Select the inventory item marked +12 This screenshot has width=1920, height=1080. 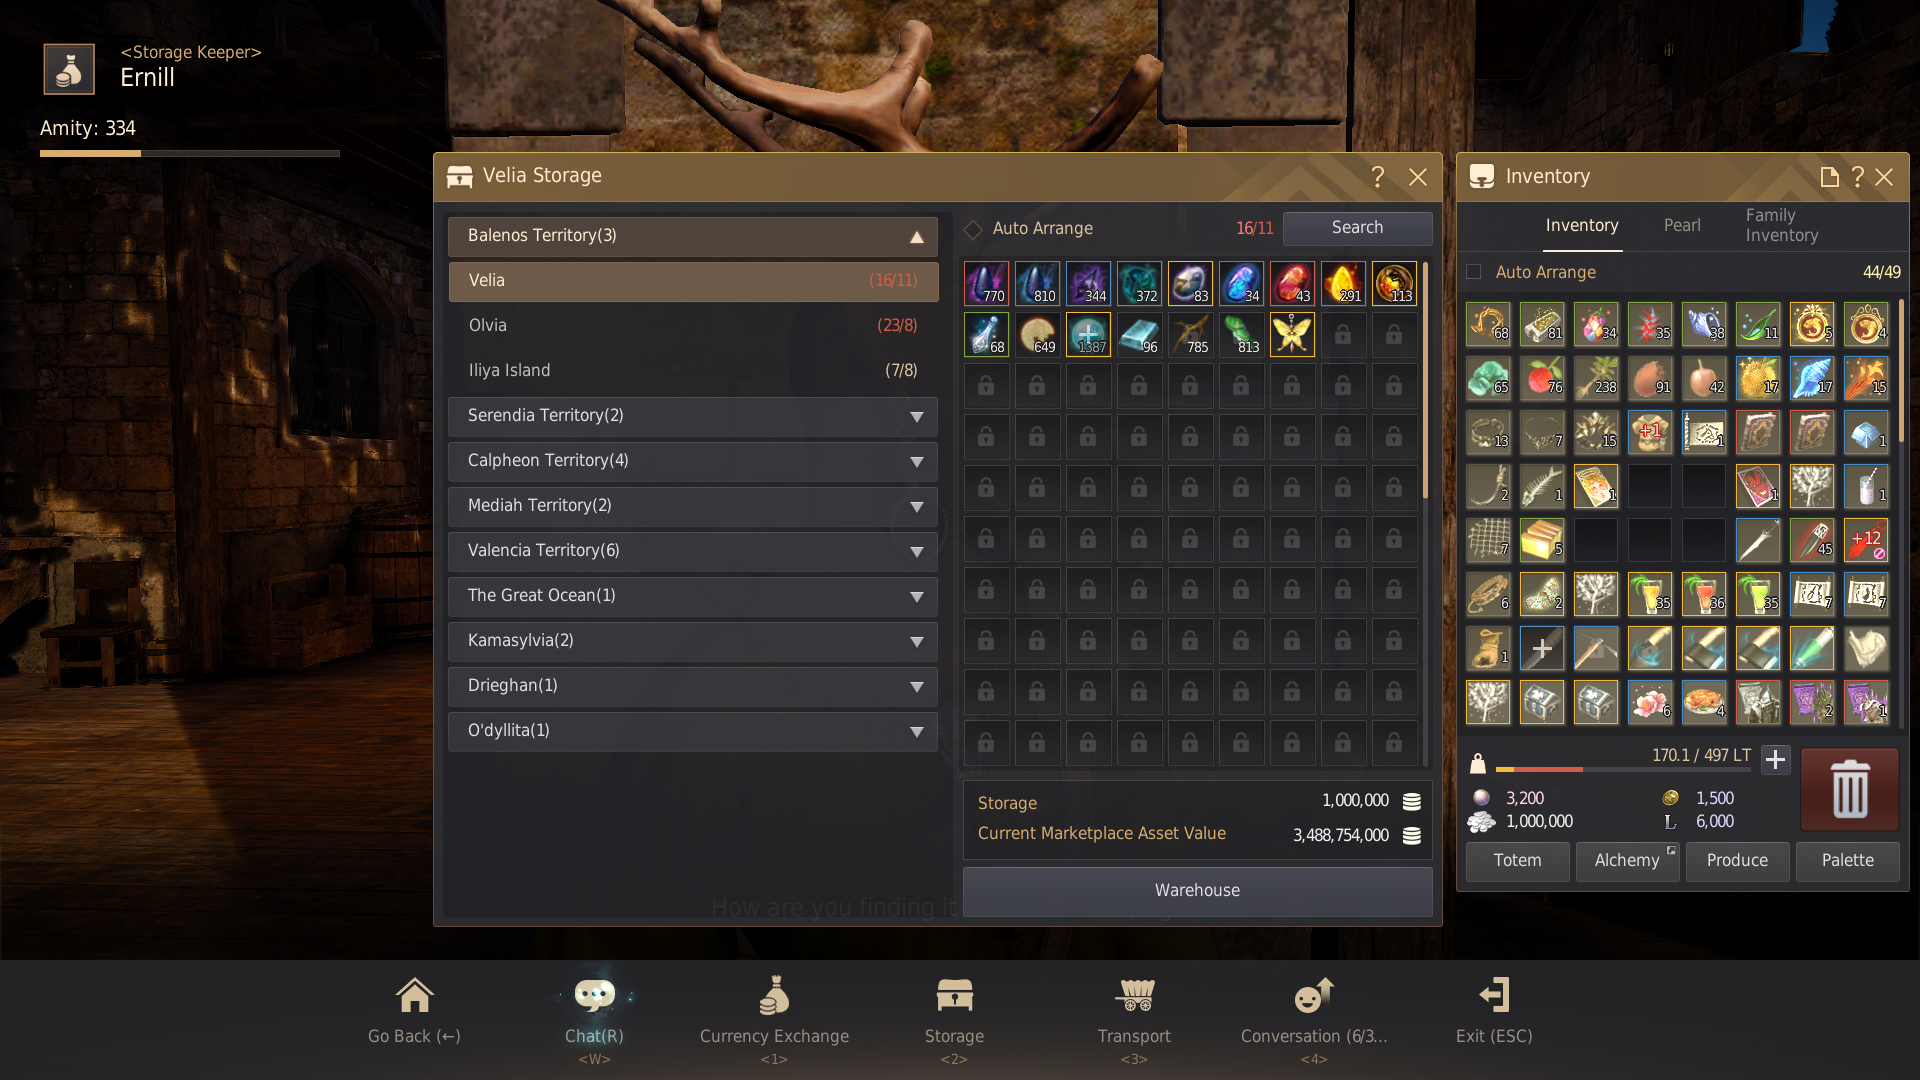click(1866, 540)
